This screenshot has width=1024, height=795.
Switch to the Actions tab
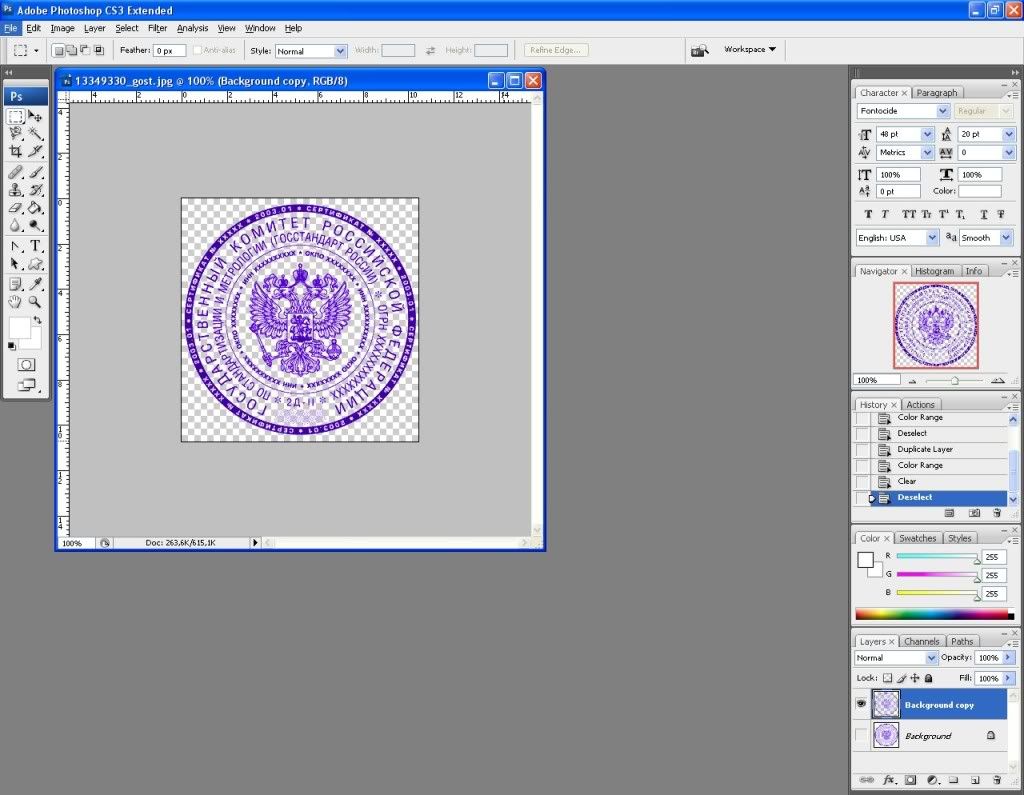(920, 405)
